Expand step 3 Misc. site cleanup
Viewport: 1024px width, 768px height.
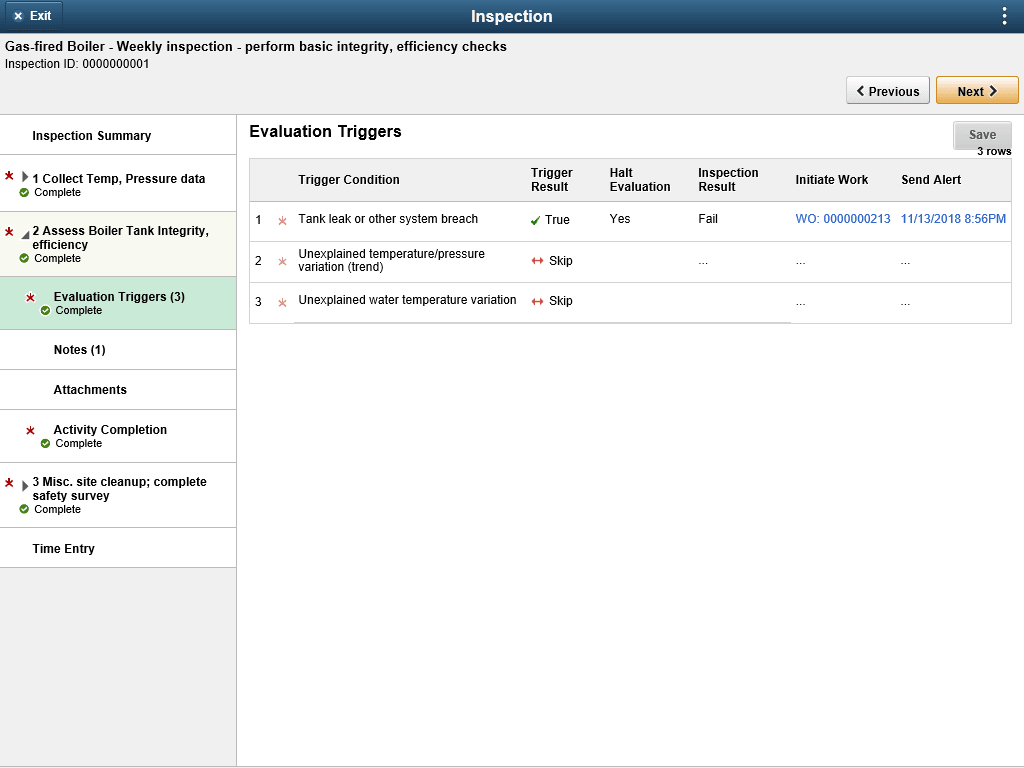pyautogui.click(x=25, y=486)
